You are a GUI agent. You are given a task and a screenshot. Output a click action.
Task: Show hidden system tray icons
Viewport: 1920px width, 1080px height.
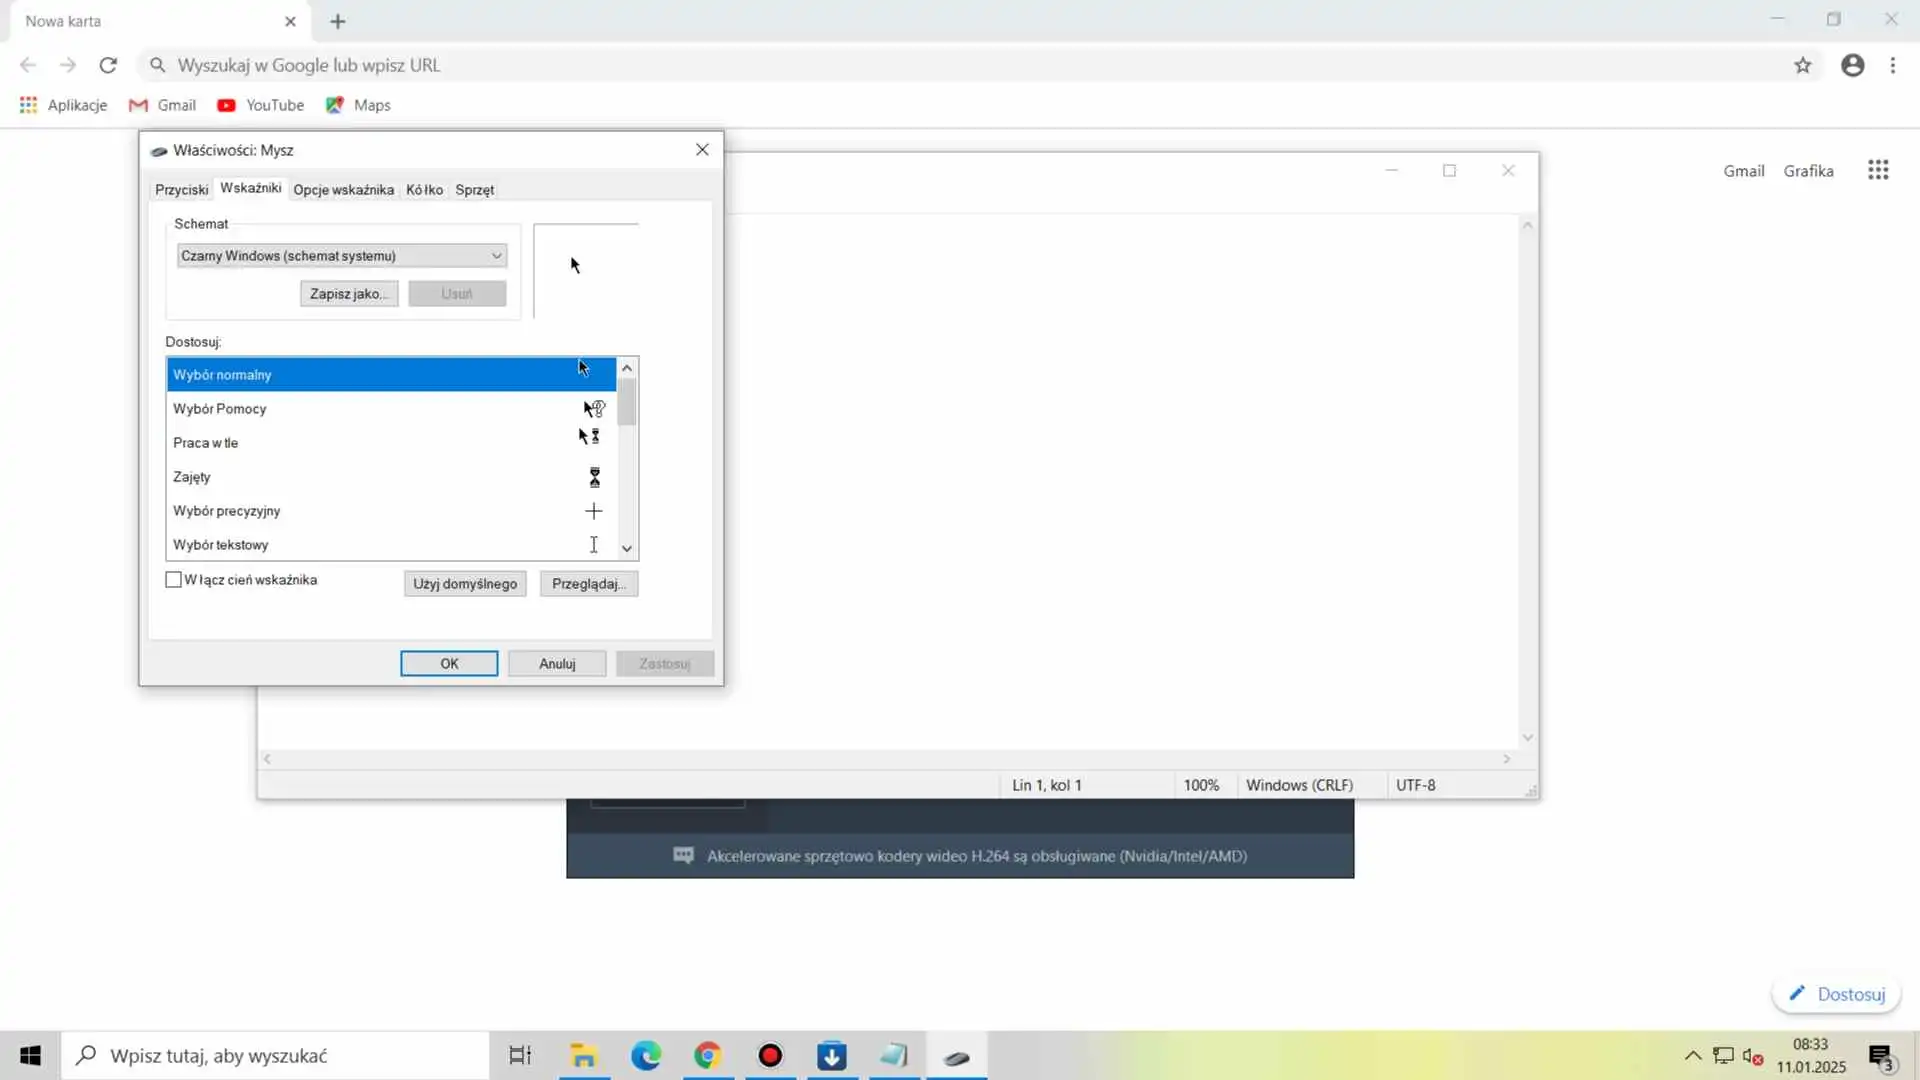tap(1692, 1055)
